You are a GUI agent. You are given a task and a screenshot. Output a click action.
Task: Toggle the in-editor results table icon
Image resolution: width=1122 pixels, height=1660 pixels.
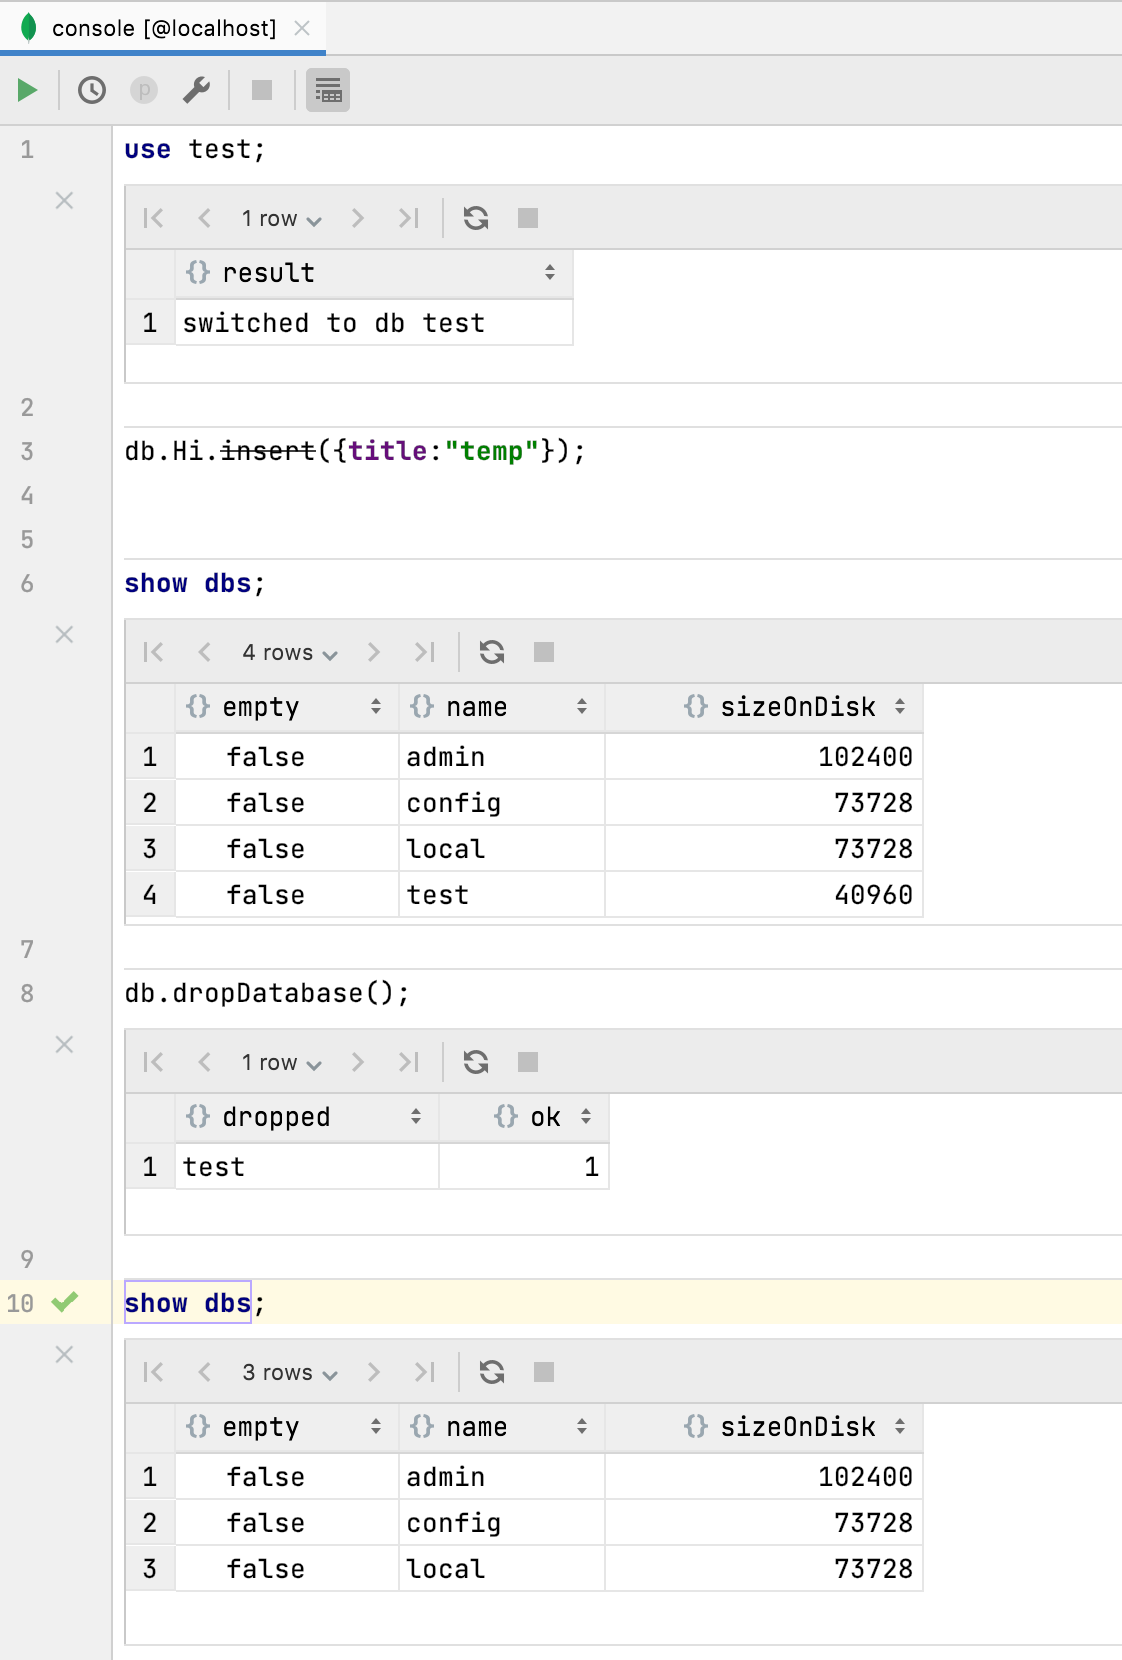tap(328, 91)
